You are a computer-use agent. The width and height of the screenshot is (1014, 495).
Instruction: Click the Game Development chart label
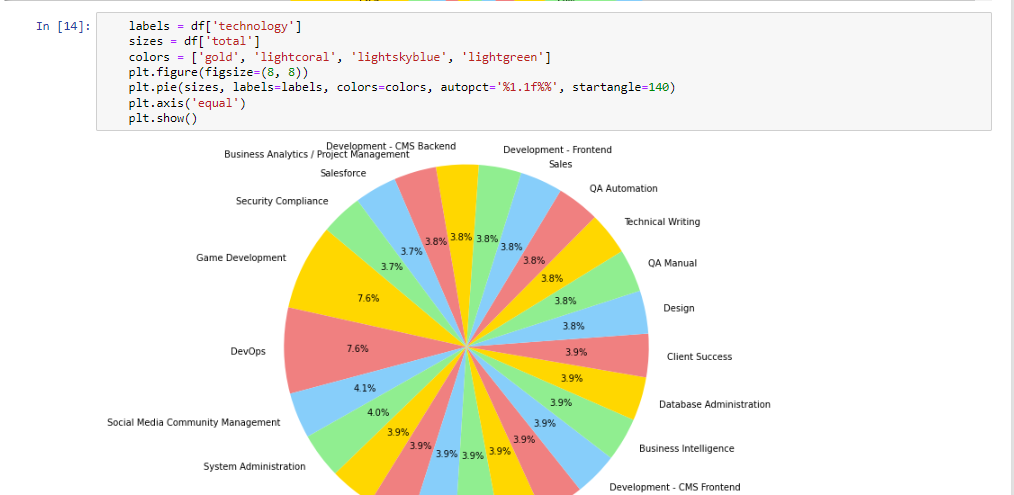point(241,258)
